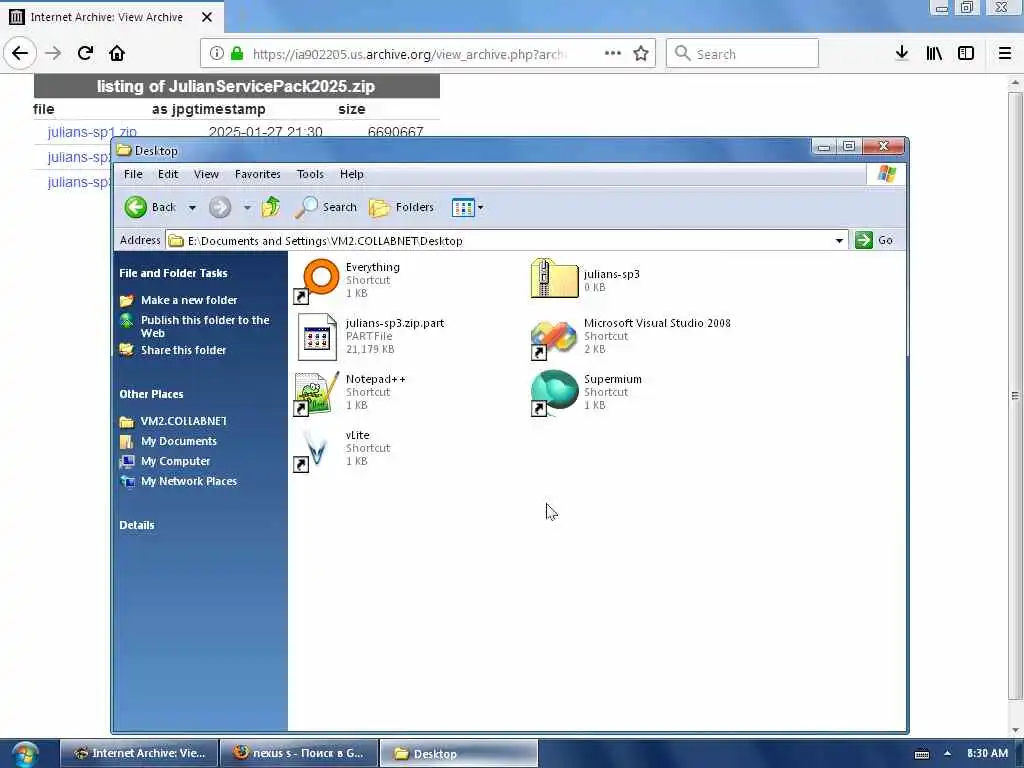Close the Internet Archive tab
Viewport: 1024px width, 768px height.
pyautogui.click(x=207, y=17)
